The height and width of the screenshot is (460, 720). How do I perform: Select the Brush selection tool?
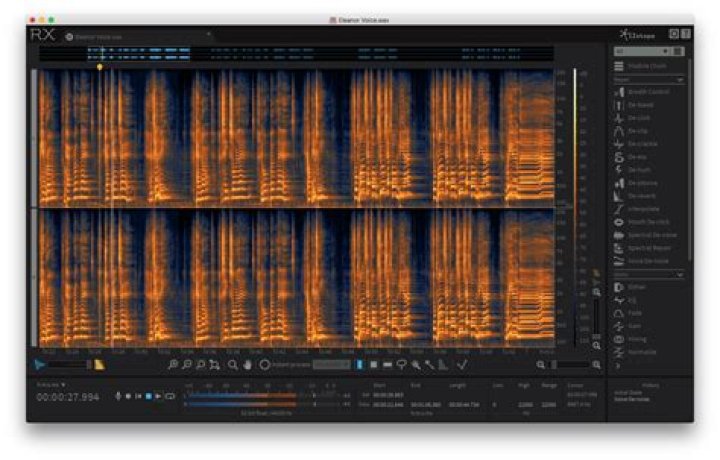click(x=416, y=365)
